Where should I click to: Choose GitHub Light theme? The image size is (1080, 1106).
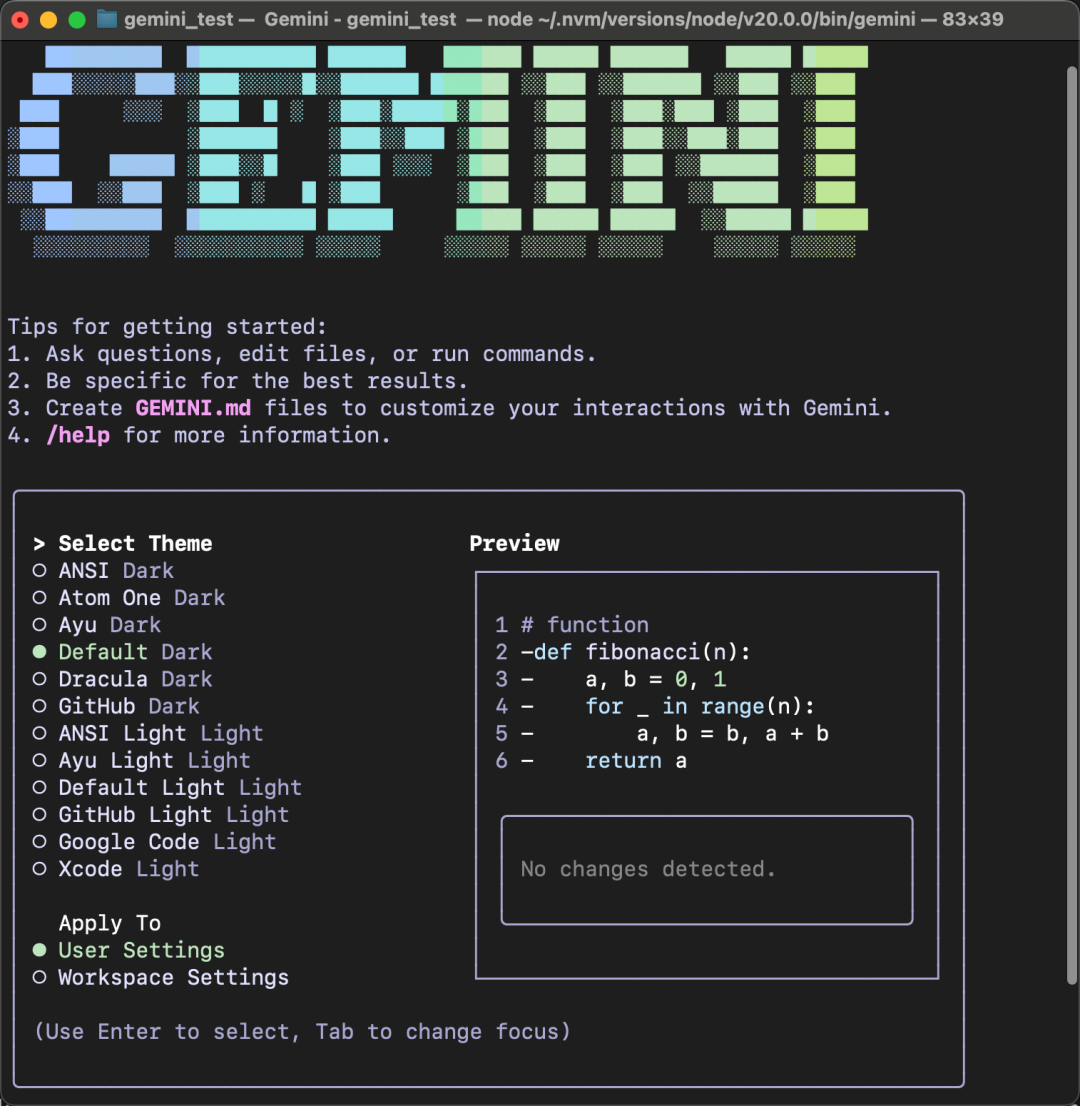(162, 815)
